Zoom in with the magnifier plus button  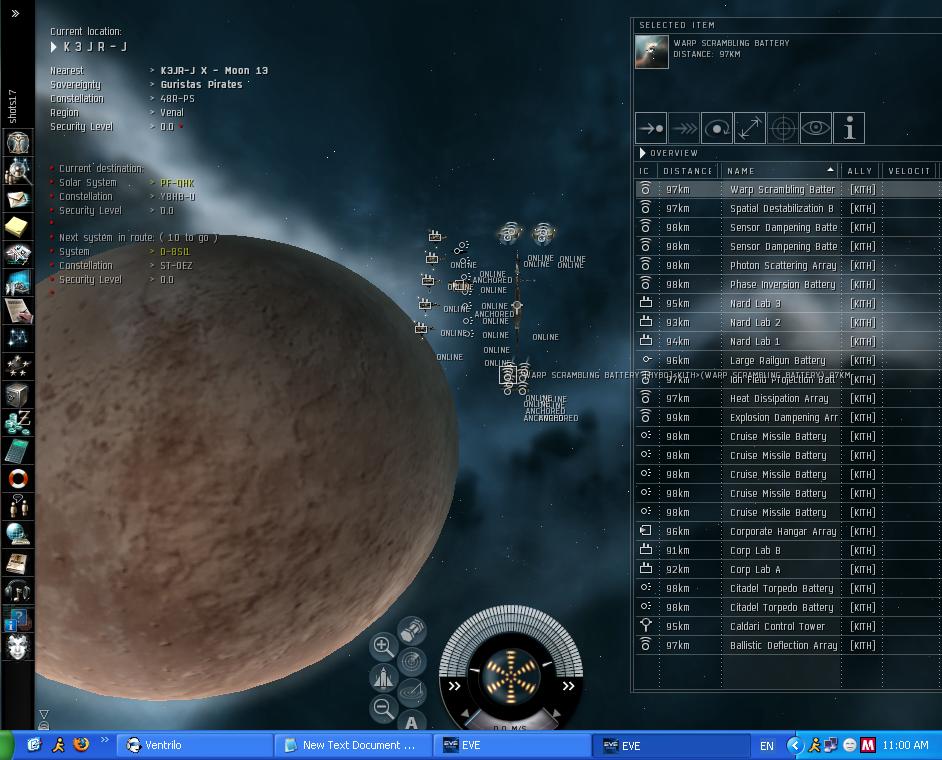tap(383, 646)
